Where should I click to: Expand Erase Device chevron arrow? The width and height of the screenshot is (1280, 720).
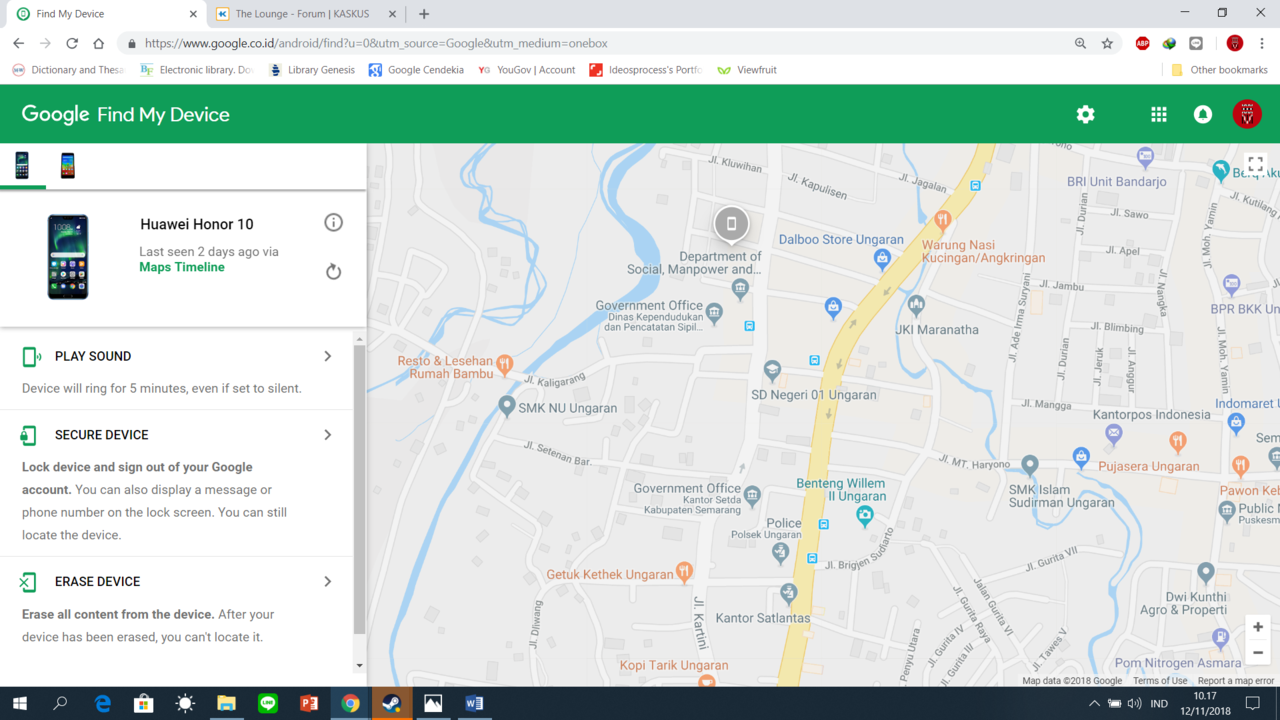click(327, 581)
